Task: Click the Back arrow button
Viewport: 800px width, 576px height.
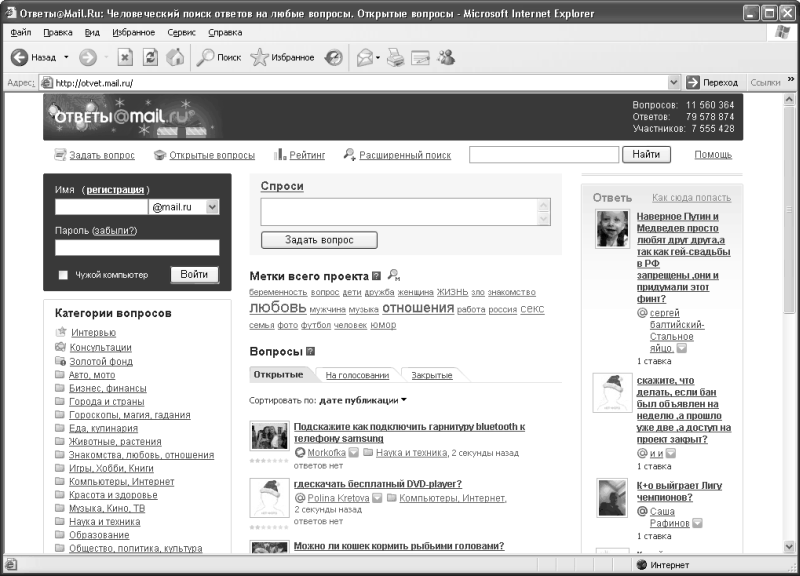Action: (x=19, y=57)
